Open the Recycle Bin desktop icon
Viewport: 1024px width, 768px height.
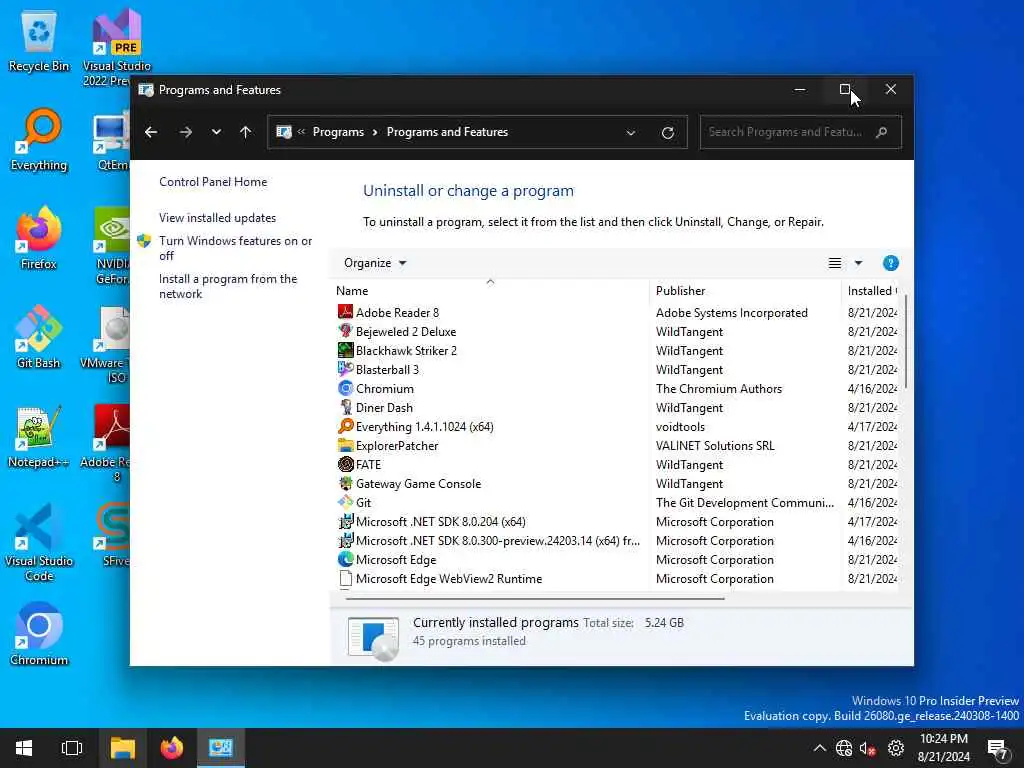(x=39, y=42)
